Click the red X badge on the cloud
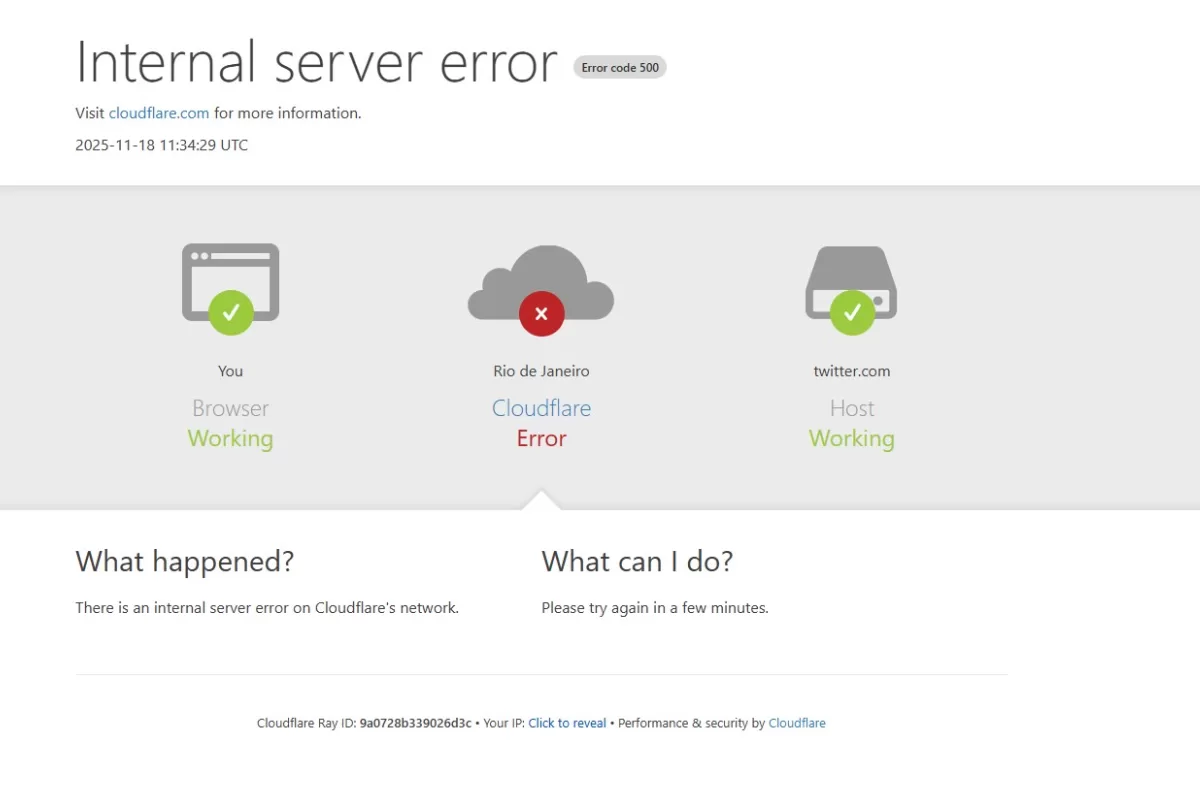1200x800 pixels. pyautogui.click(x=541, y=313)
